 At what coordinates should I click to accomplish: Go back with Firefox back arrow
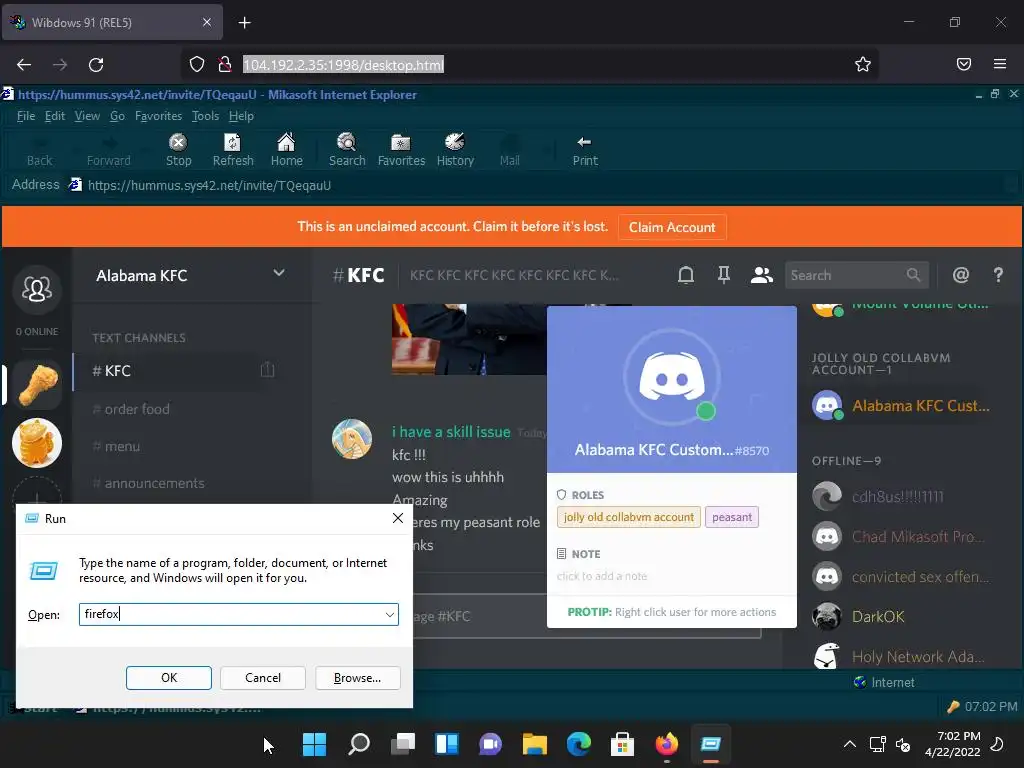click(x=24, y=65)
